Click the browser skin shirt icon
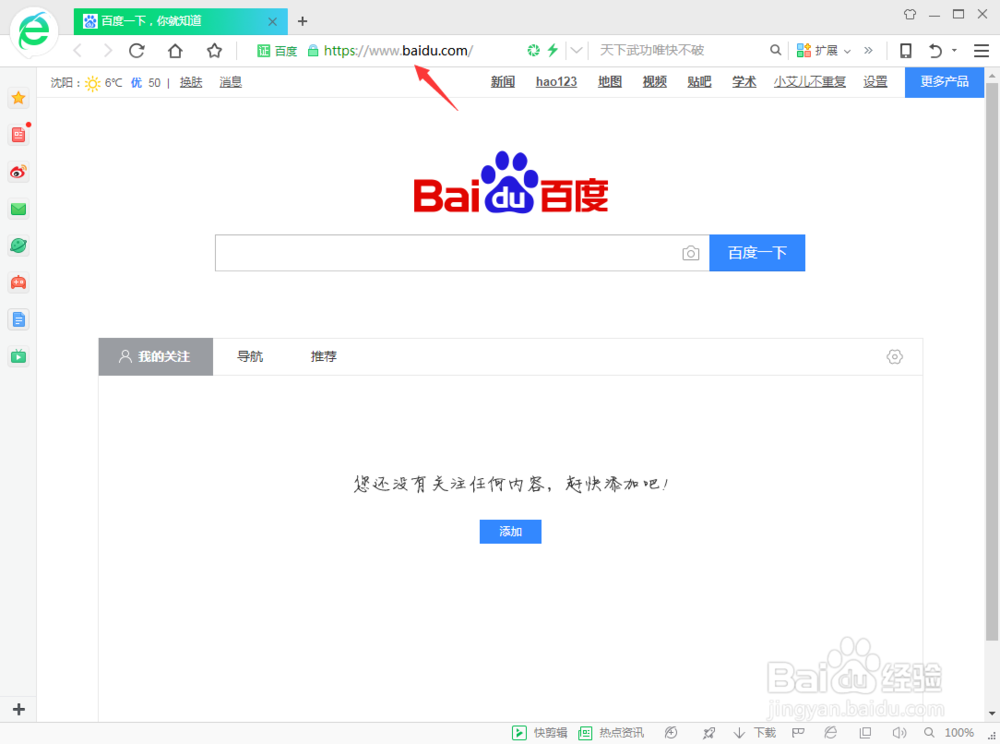Image resolution: width=1000 pixels, height=744 pixels. point(910,14)
